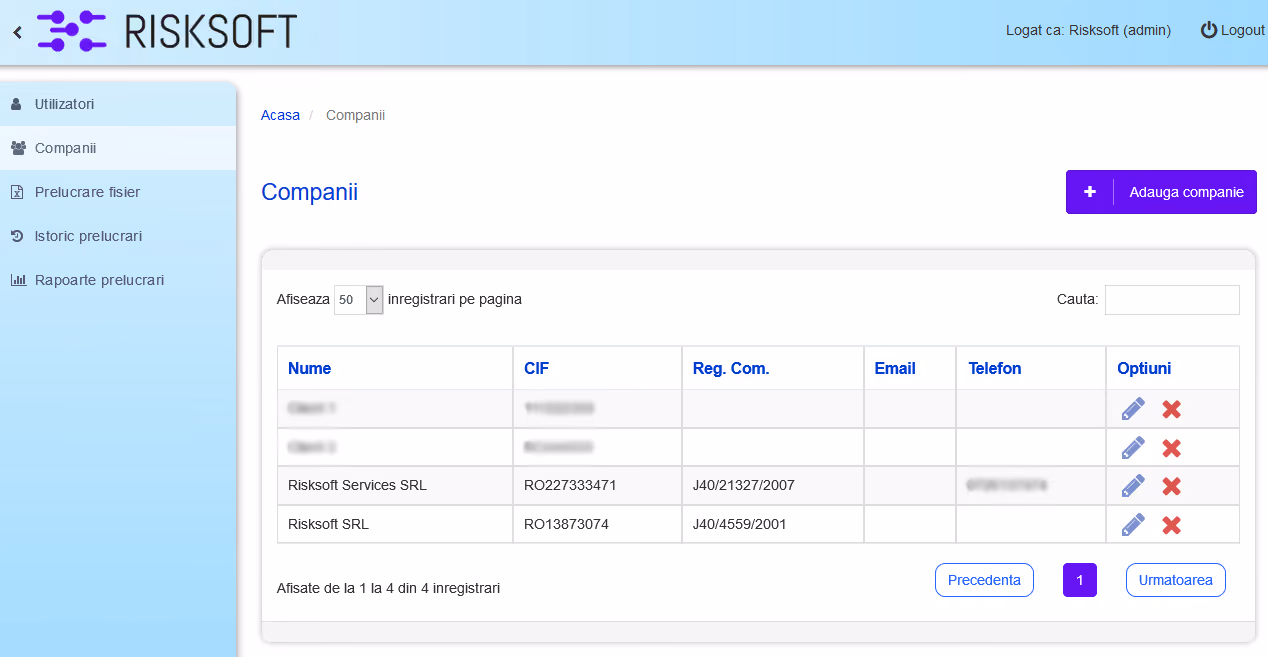Open Utilizatori in the sidebar
This screenshot has width=1268, height=657.
click(x=118, y=104)
